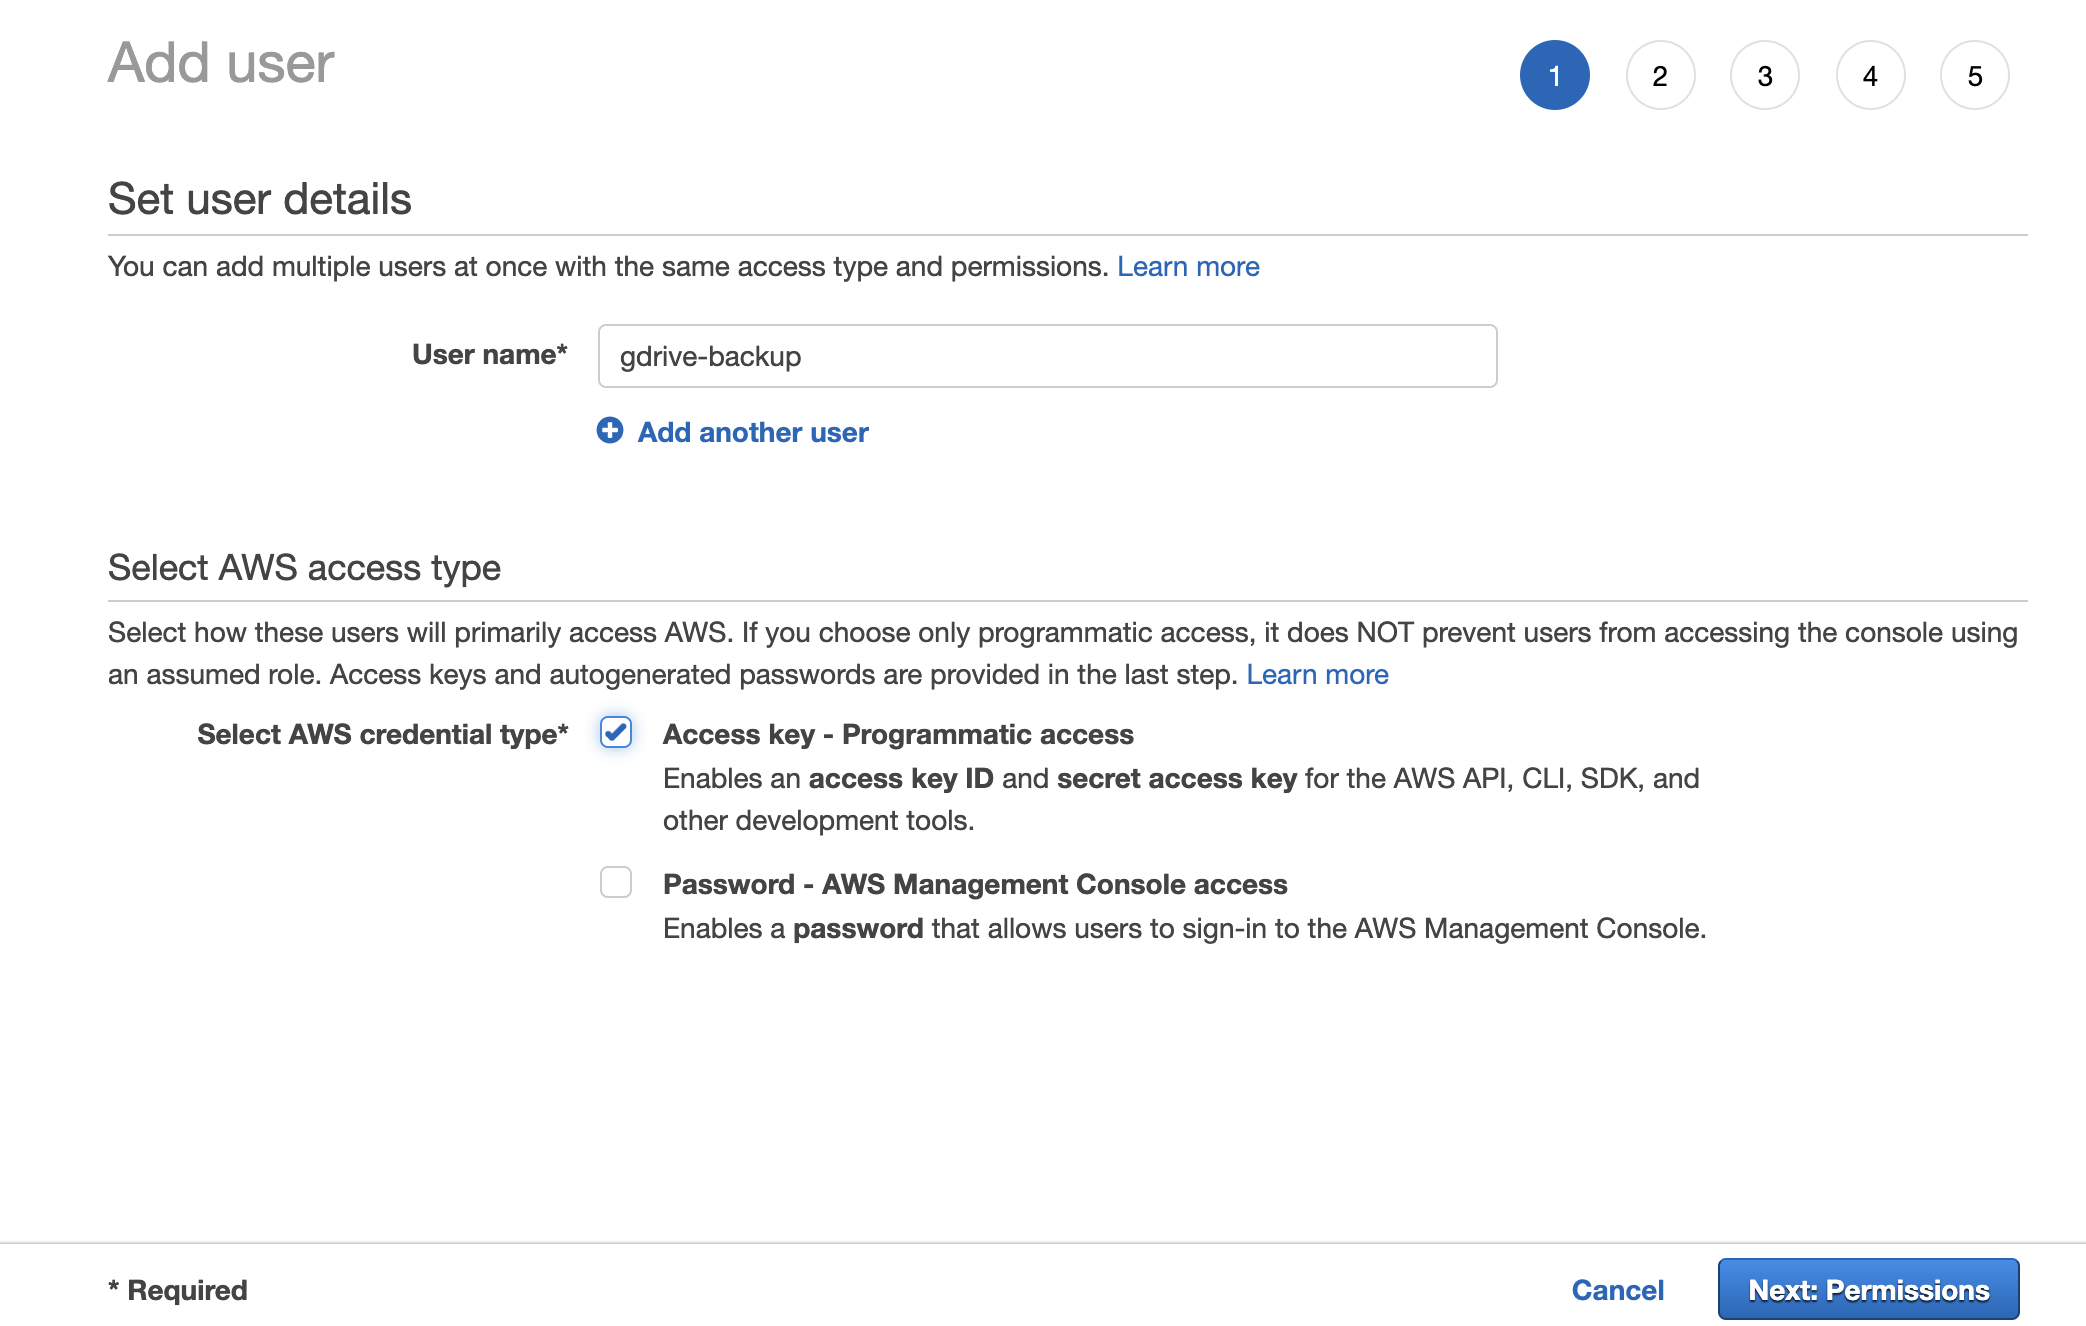Open the Learn more link in user details section
The height and width of the screenshot is (1326, 2086).
[x=1189, y=266]
